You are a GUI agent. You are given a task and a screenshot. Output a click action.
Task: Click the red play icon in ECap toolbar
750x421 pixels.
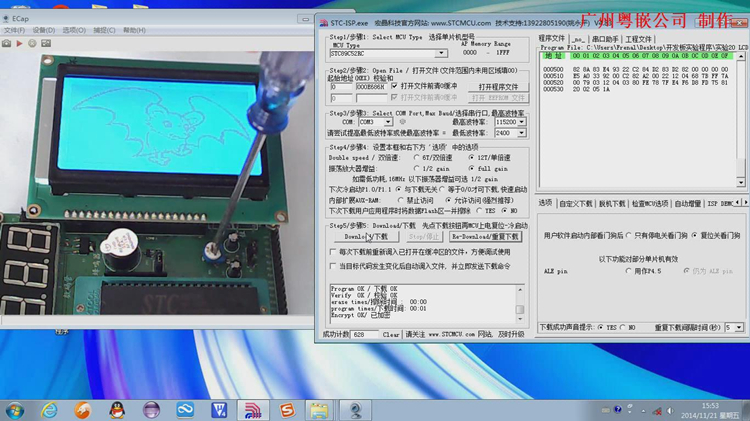(x=19, y=44)
